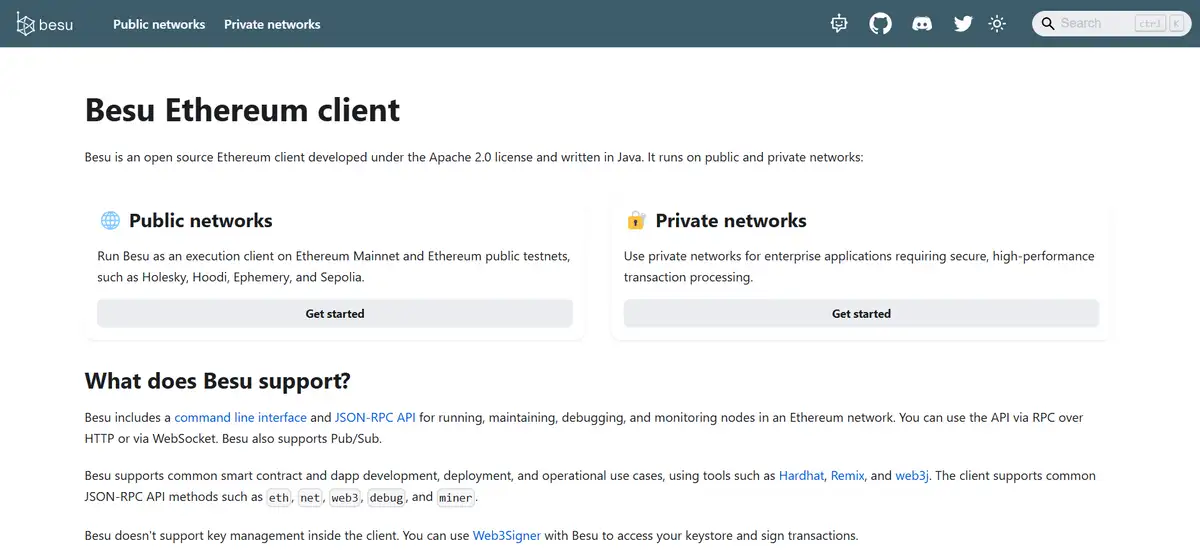Follow the Hardhat link
The image size is (1200, 552).
(802, 476)
